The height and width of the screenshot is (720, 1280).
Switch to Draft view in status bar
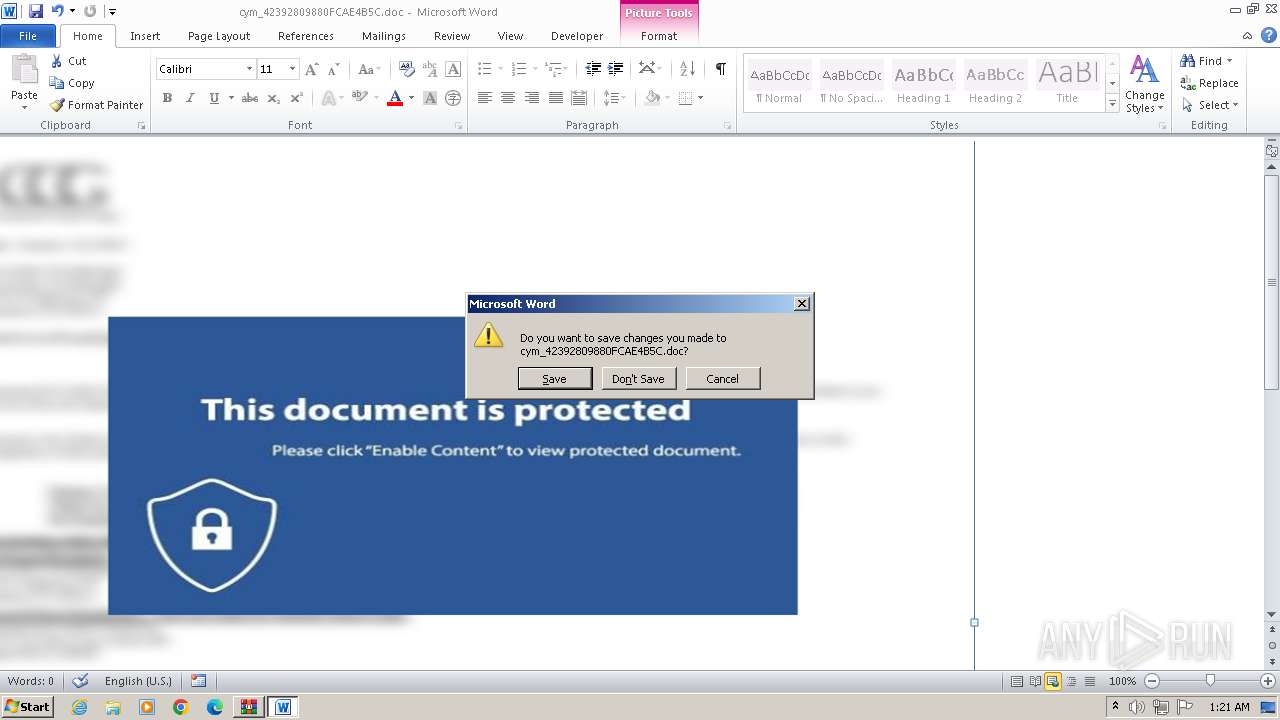1089,681
